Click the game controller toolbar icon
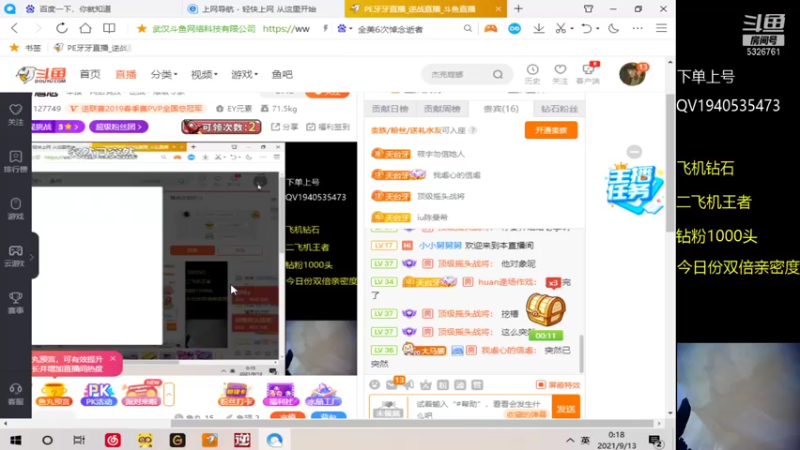Image resolution: width=800 pixels, height=450 pixels. pos(491,29)
